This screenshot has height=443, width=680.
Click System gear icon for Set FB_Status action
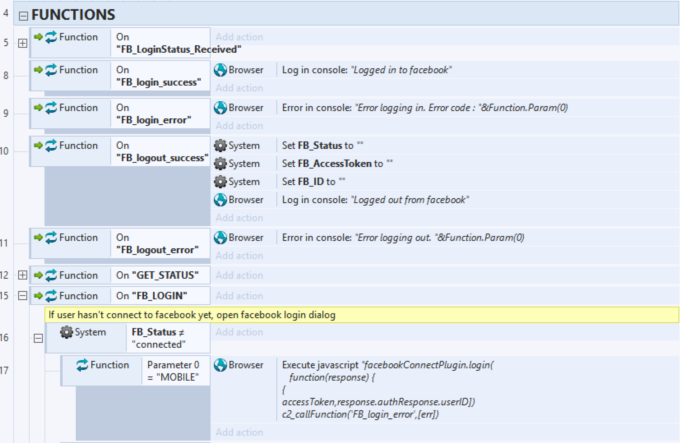click(220, 145)
